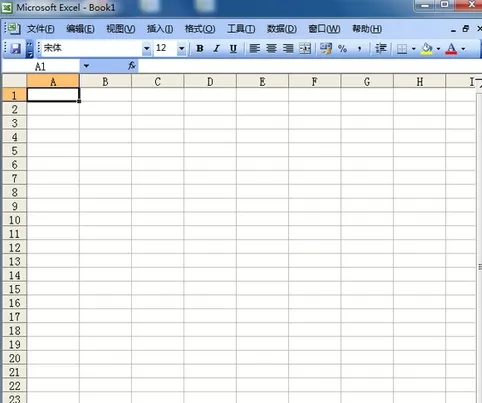Screen dimensions: 482x403
Task: Open the font size dropdown list
Action: coord(181,49)
